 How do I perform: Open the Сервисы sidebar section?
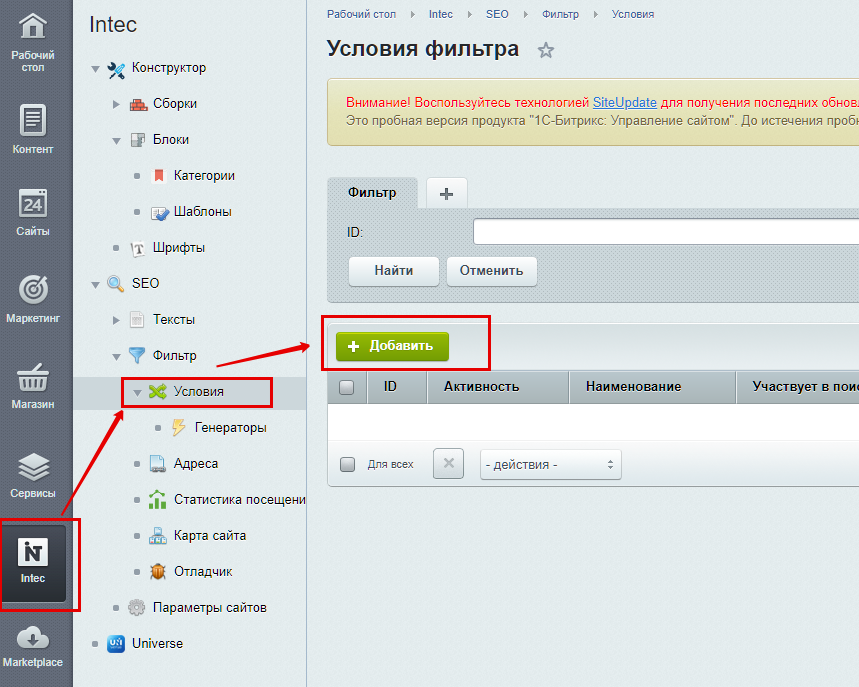33,474
